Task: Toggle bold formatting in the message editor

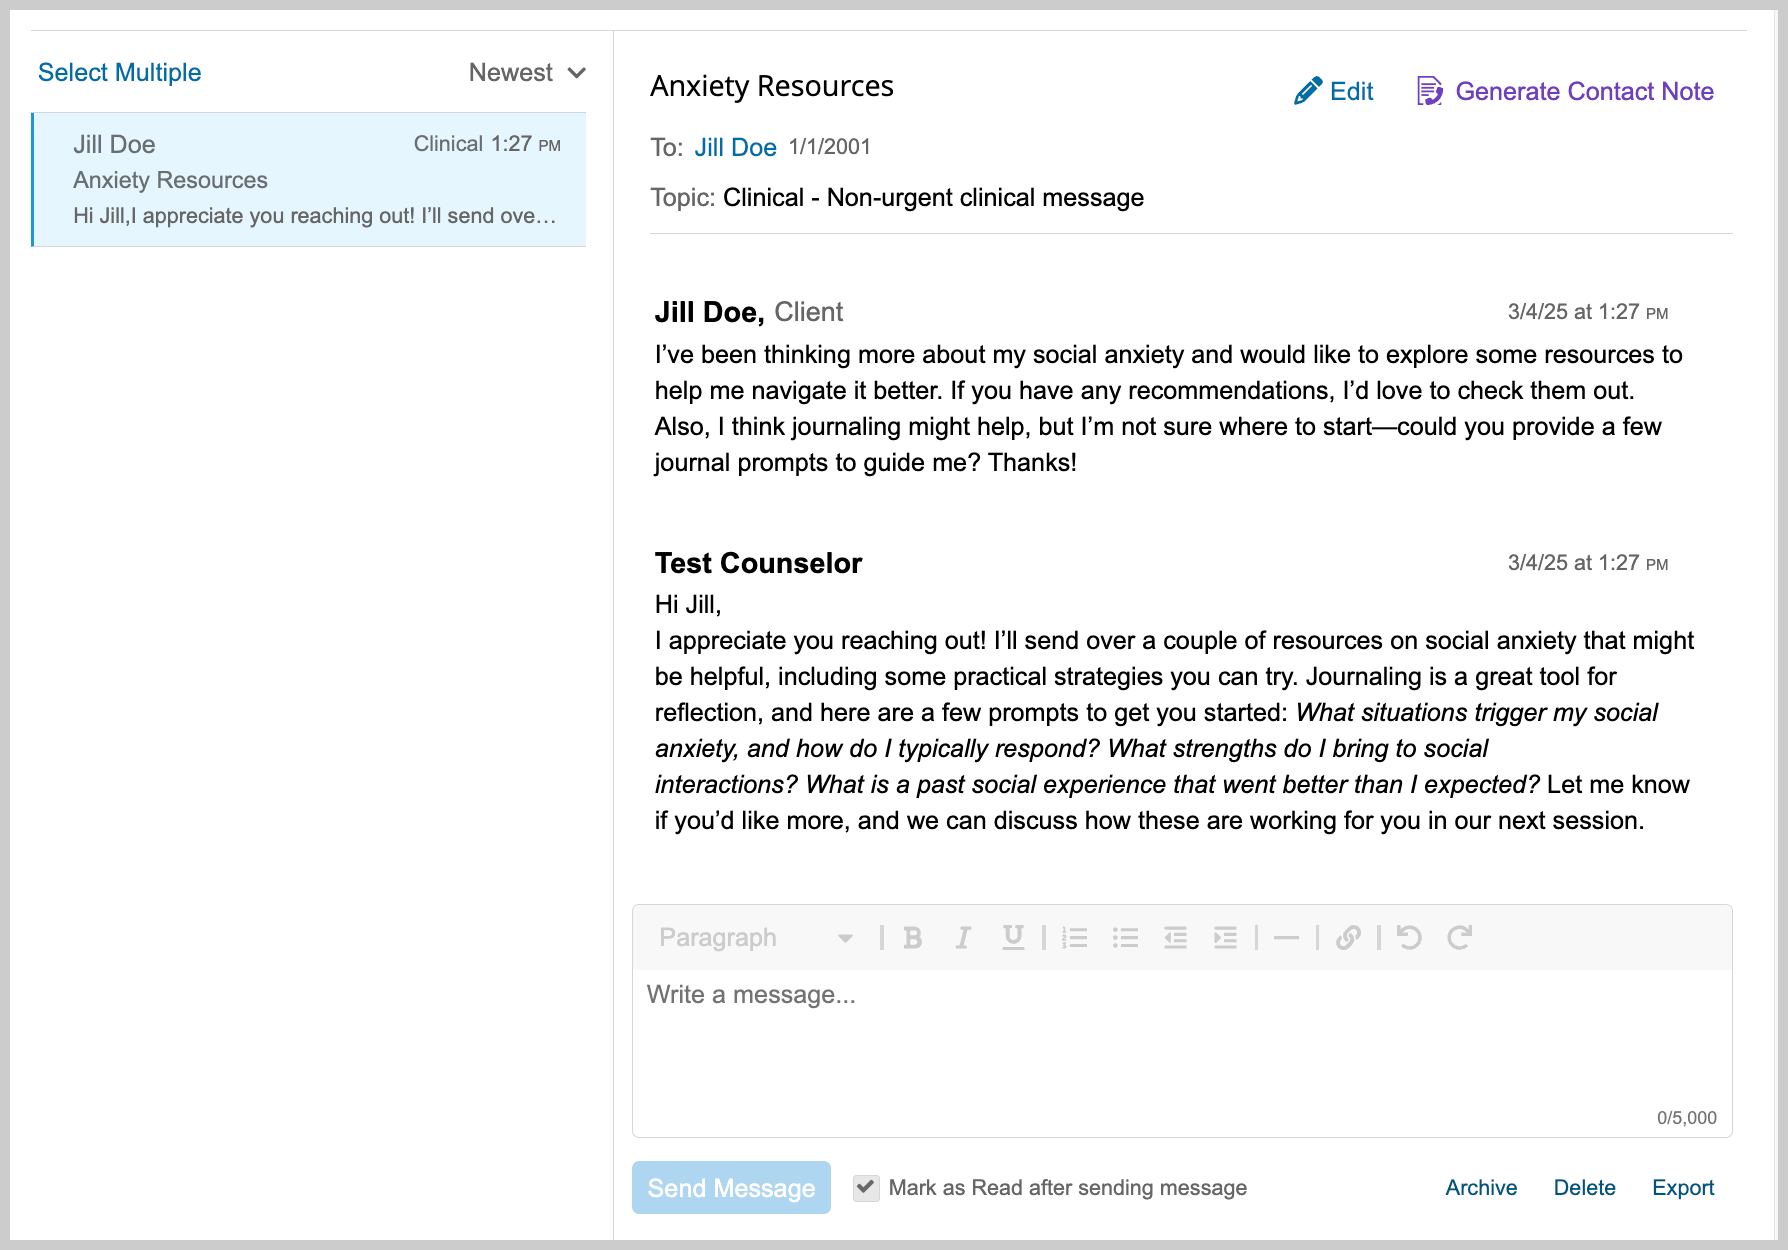Action: [x=912, y=938]
